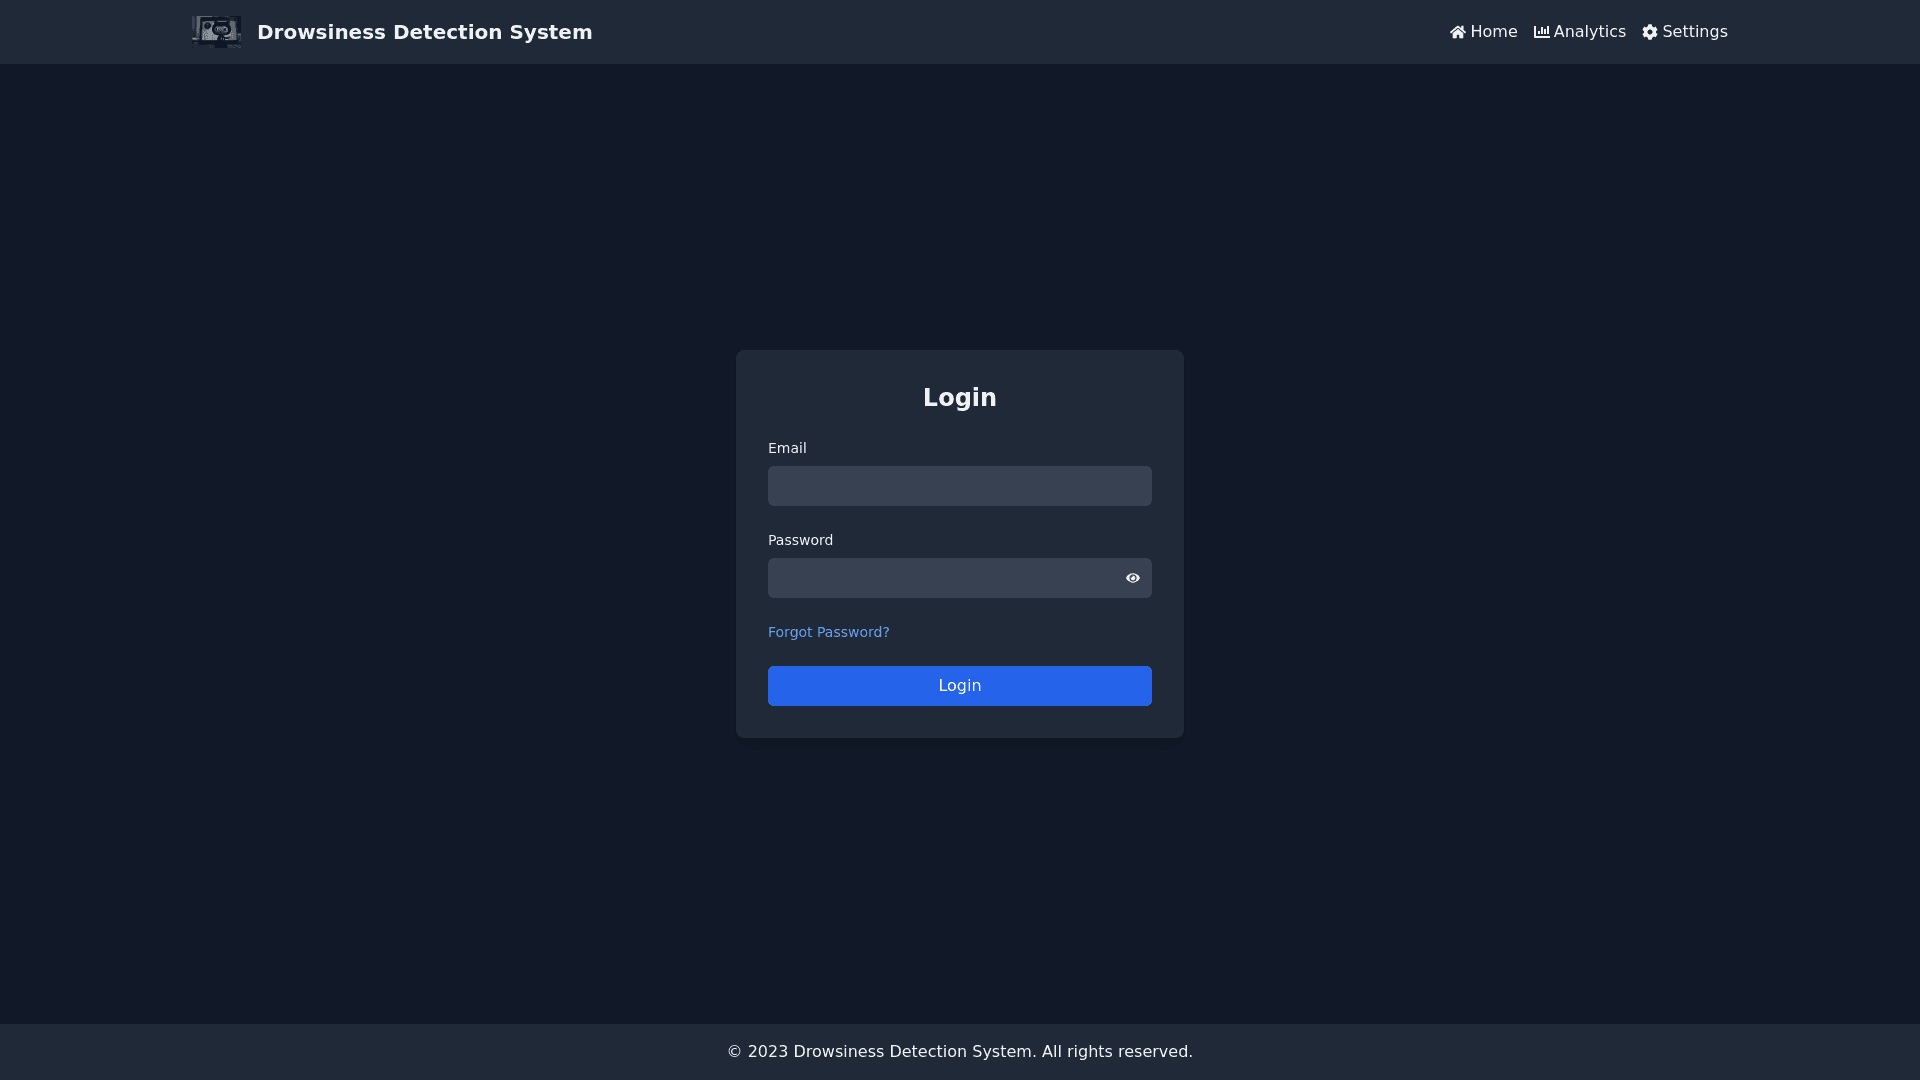This screenshot has height=1080, width=1920.
Task: Click the gear icon beside Settings
Action: tap(1650, 32)
